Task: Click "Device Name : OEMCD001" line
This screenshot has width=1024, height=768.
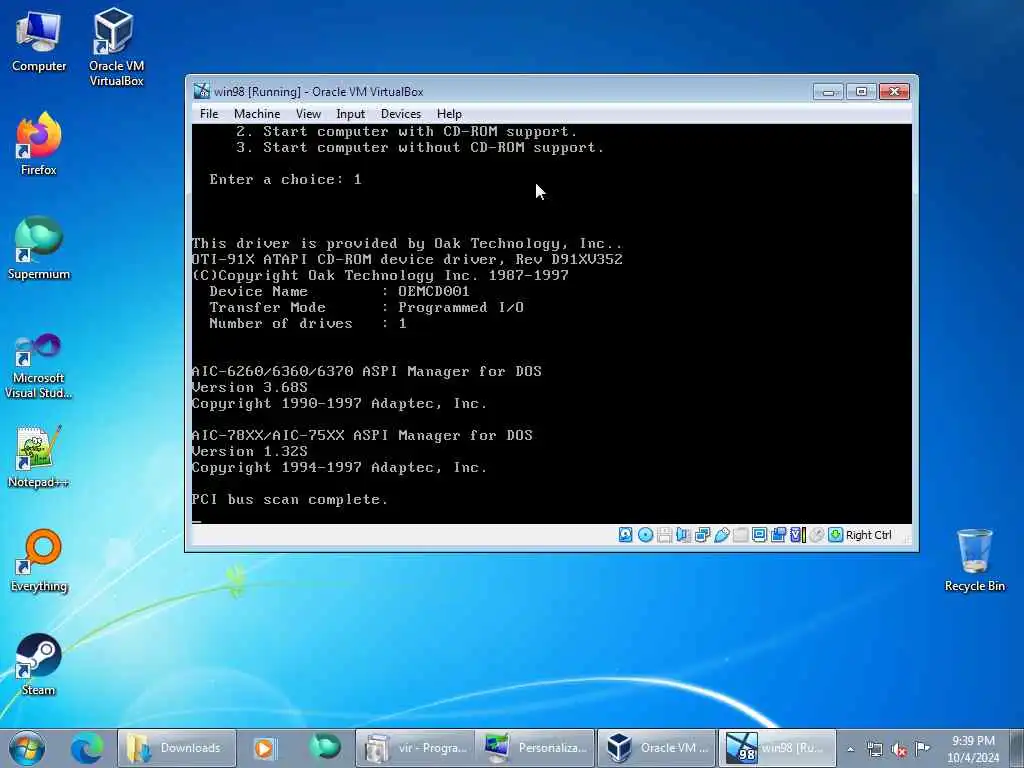Action: pyautogui.click(x=339, y=291)
